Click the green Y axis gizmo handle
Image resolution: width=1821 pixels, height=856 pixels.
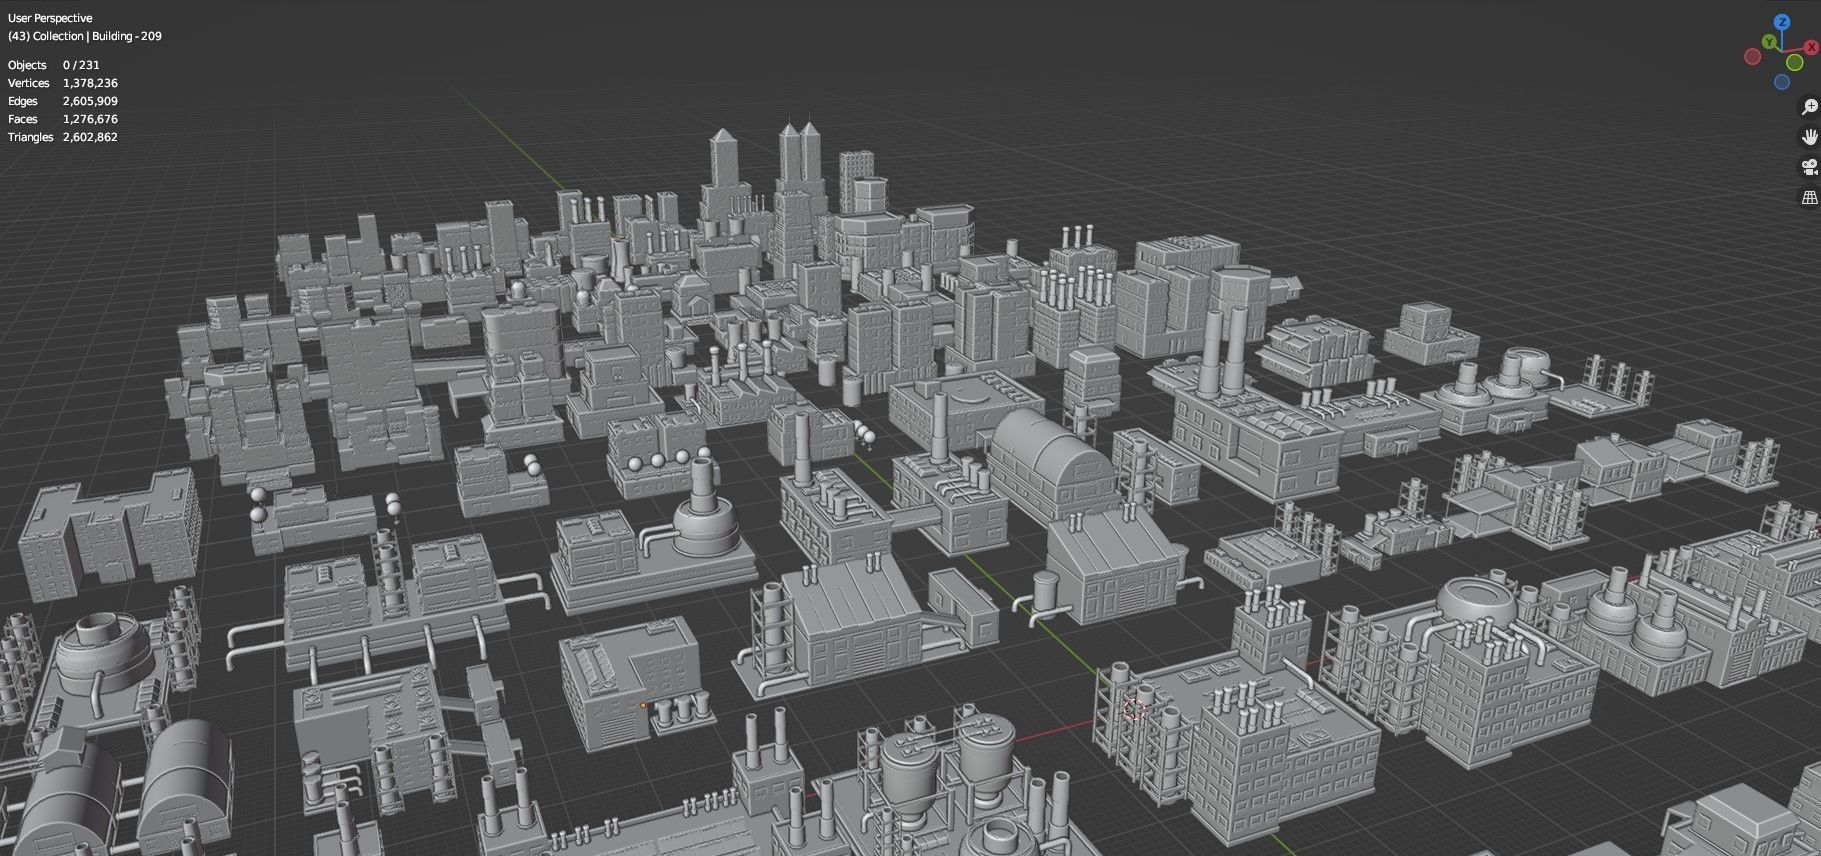coord(1769,41)
